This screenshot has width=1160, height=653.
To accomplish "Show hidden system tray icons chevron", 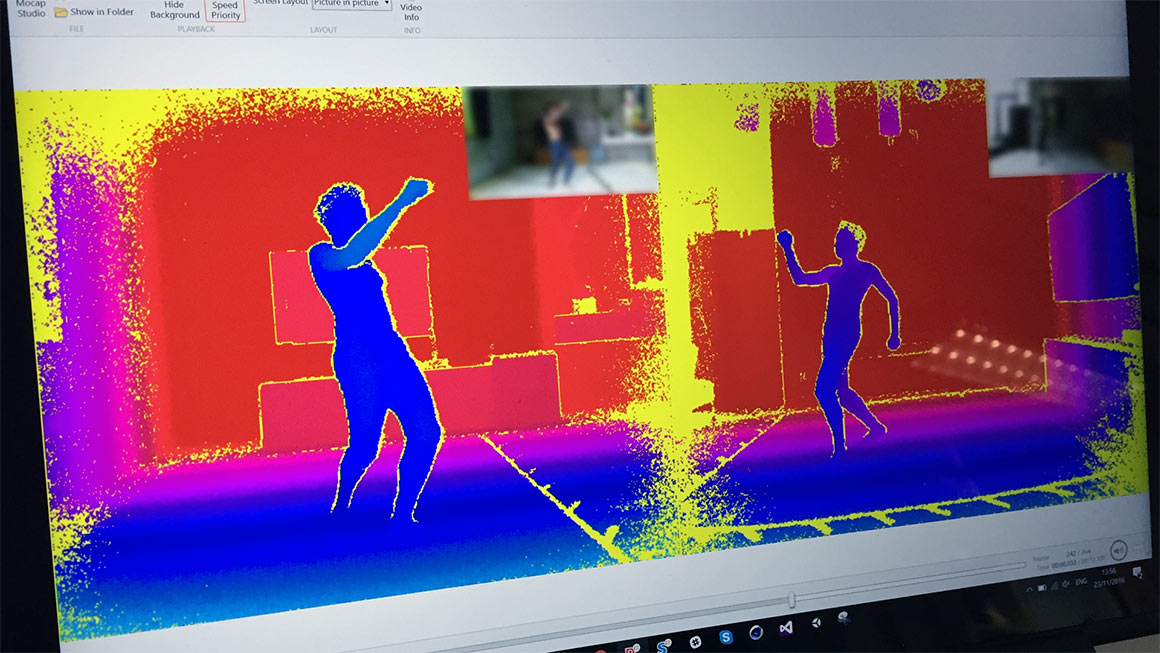I will coord(1029,589).
